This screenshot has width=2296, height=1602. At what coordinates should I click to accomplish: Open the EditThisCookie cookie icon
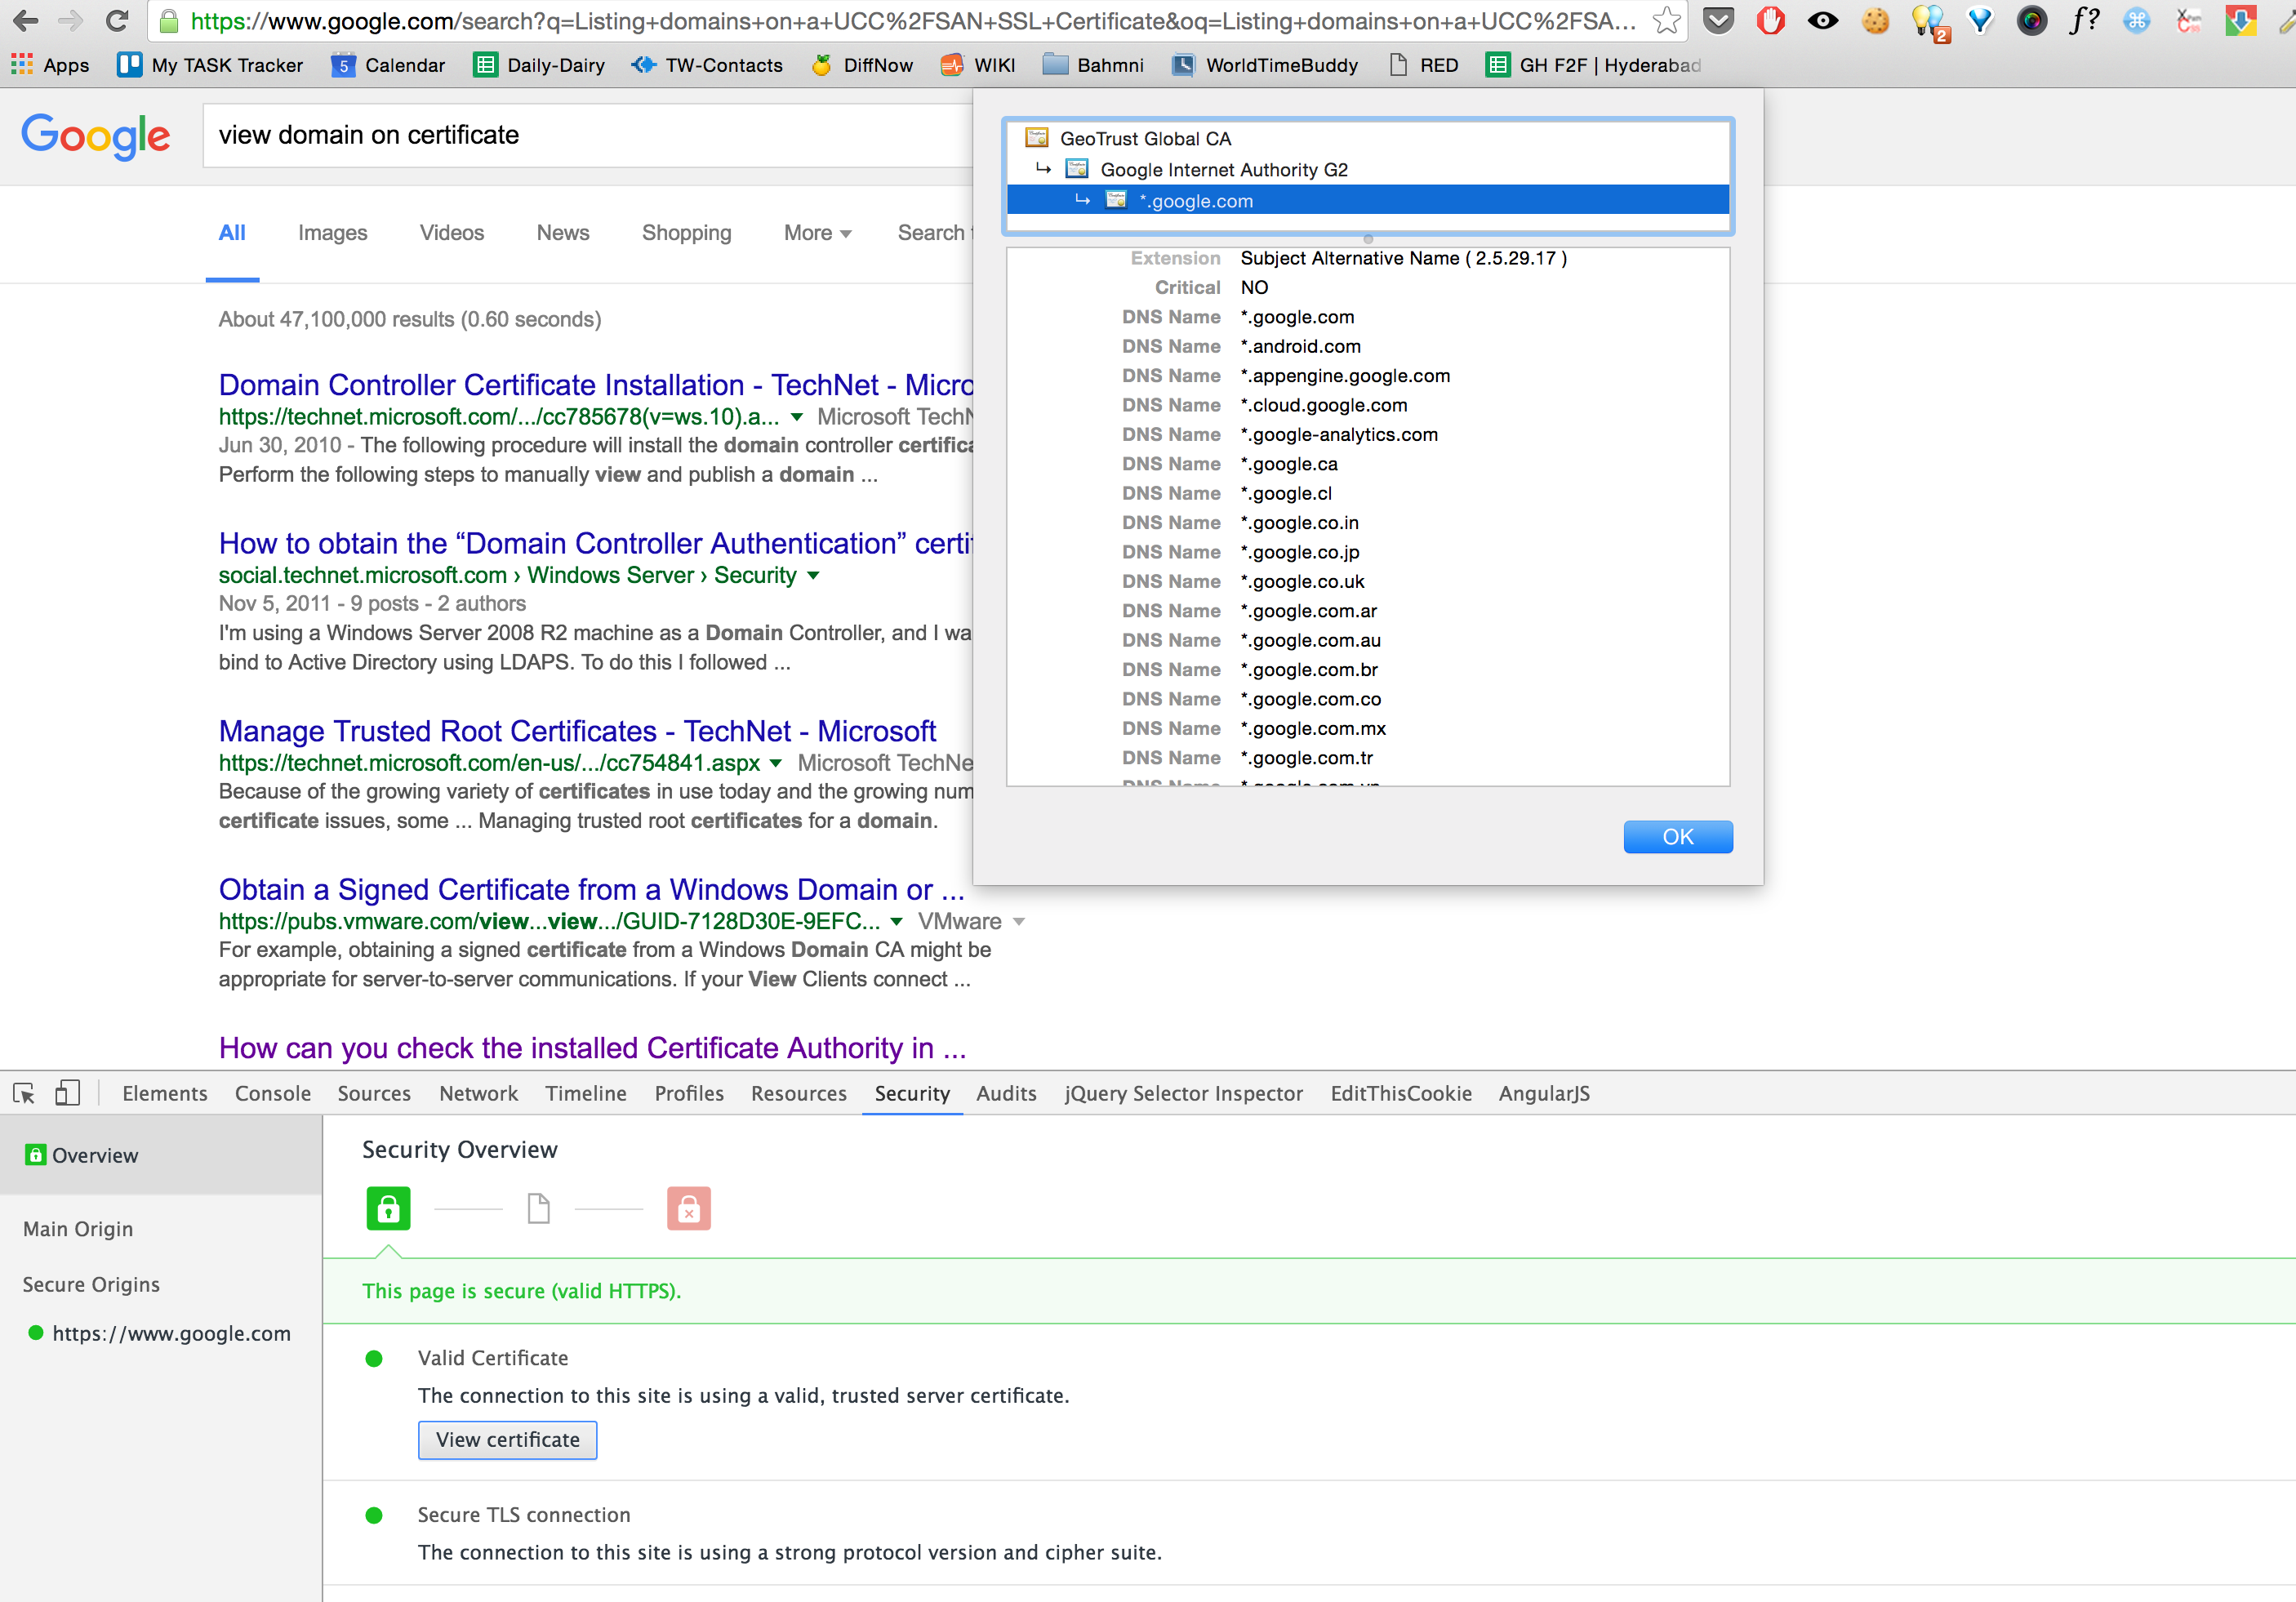coord(1876,21)
